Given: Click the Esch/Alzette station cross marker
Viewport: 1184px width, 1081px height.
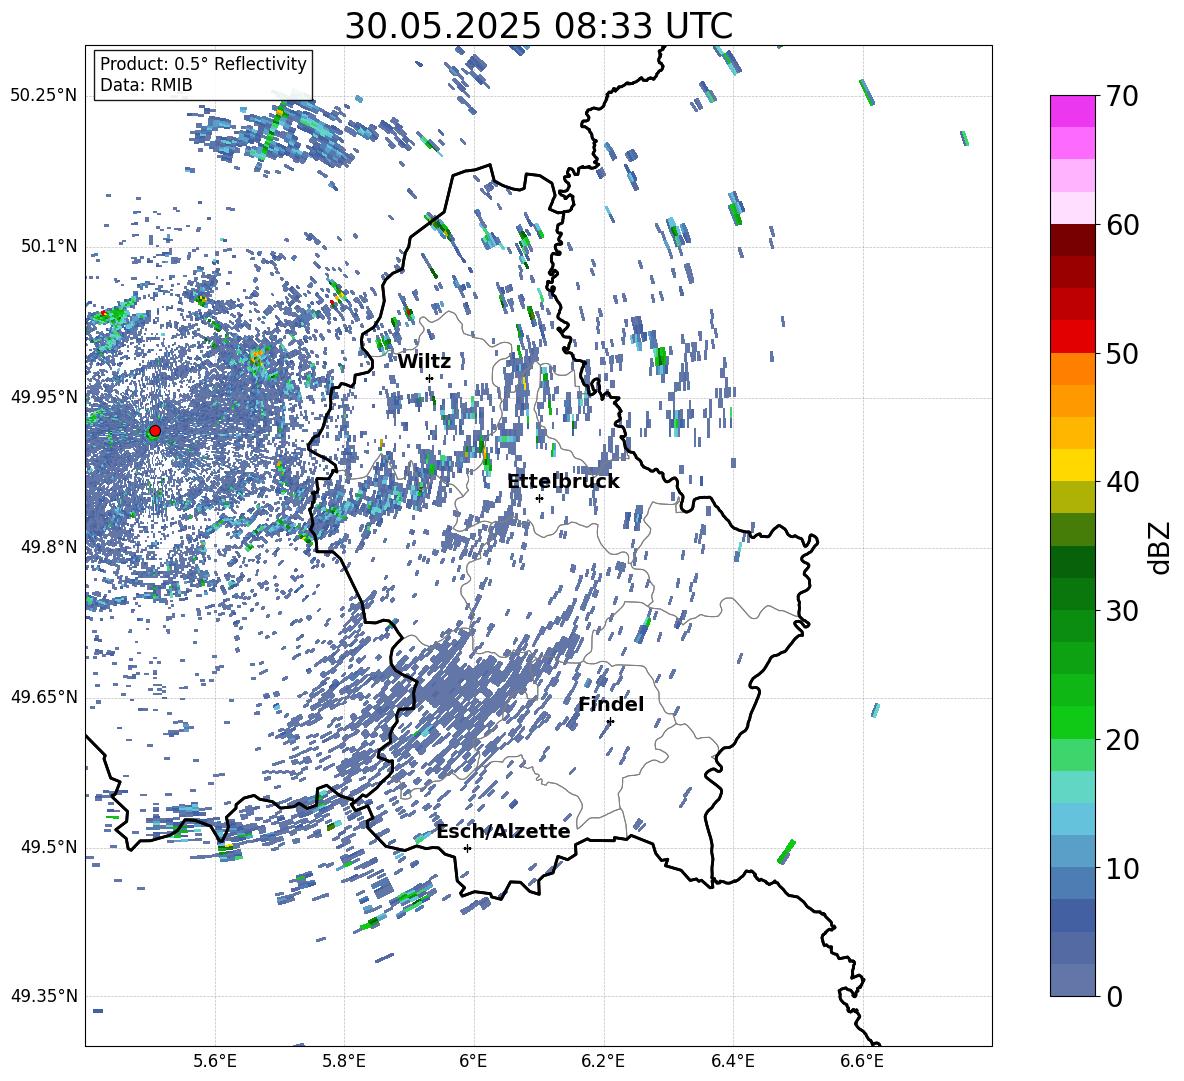Looking at the screenshot, I should tap(467, 848).
